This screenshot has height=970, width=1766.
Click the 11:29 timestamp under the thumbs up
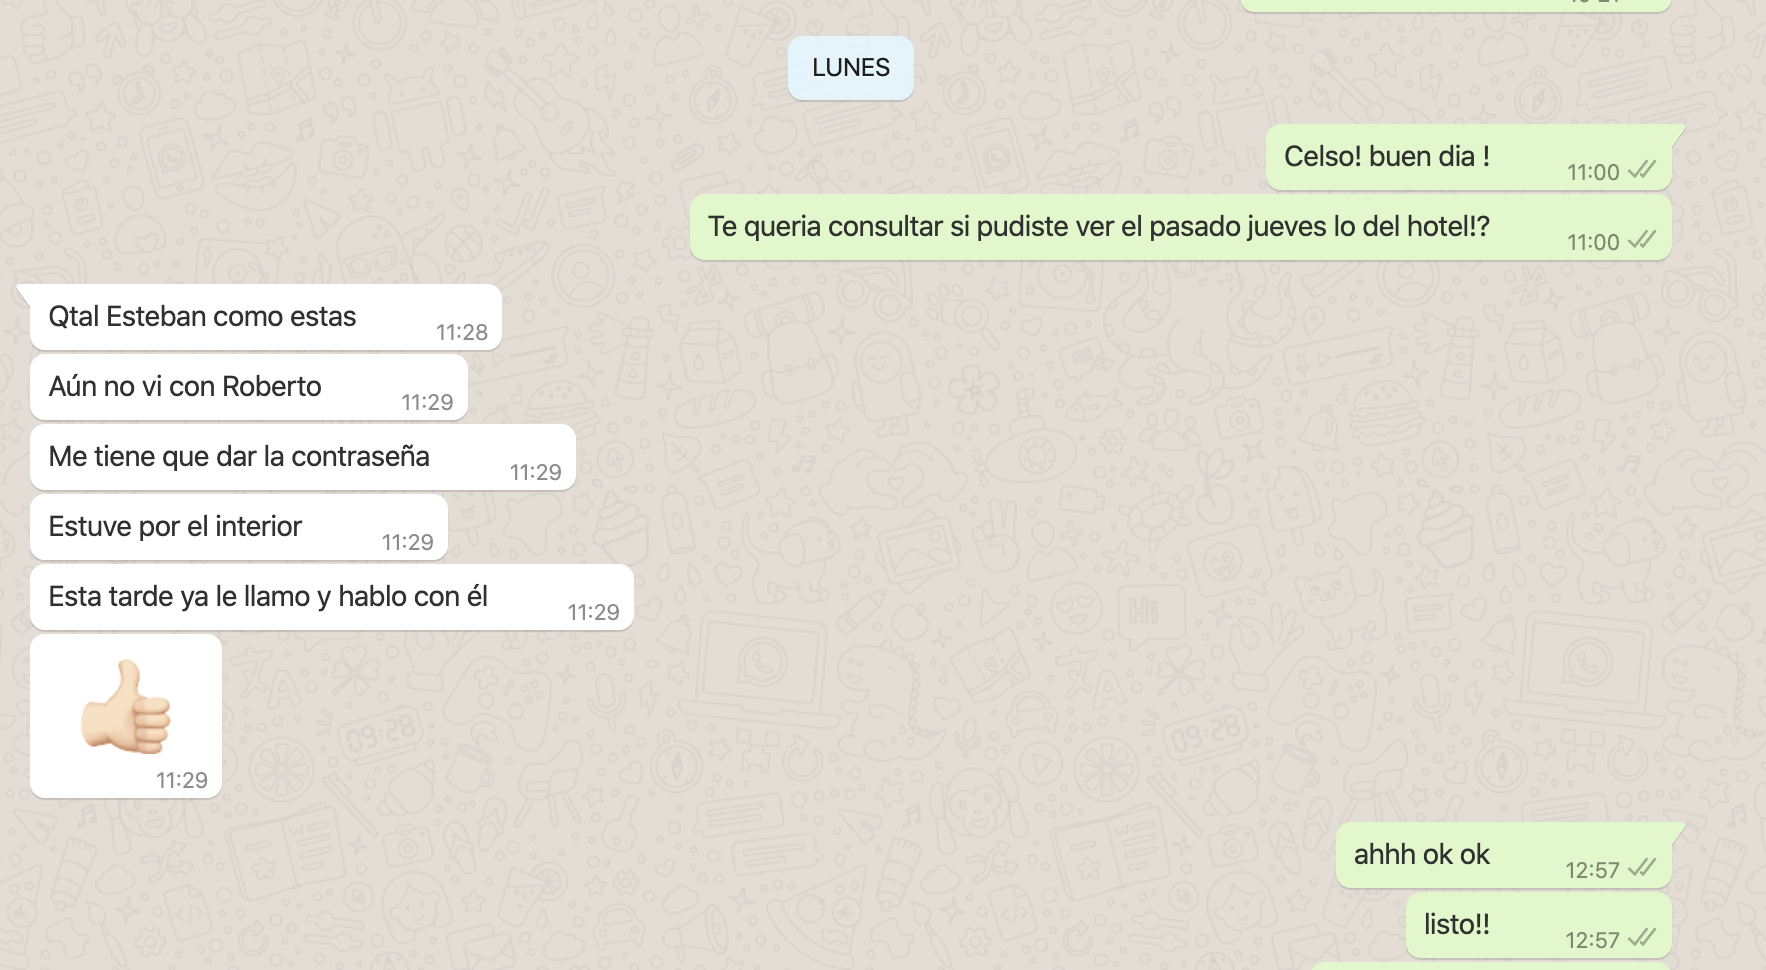click(x=182, y=780)
